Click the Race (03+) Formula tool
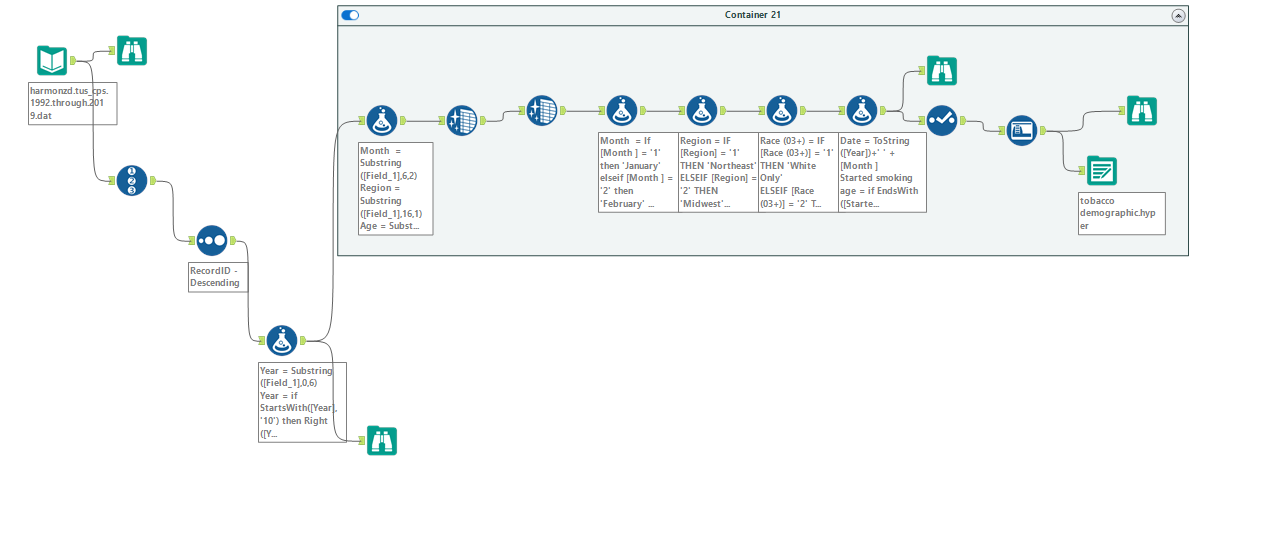Viewport: 1288px width, 553px height. (782, 111)
